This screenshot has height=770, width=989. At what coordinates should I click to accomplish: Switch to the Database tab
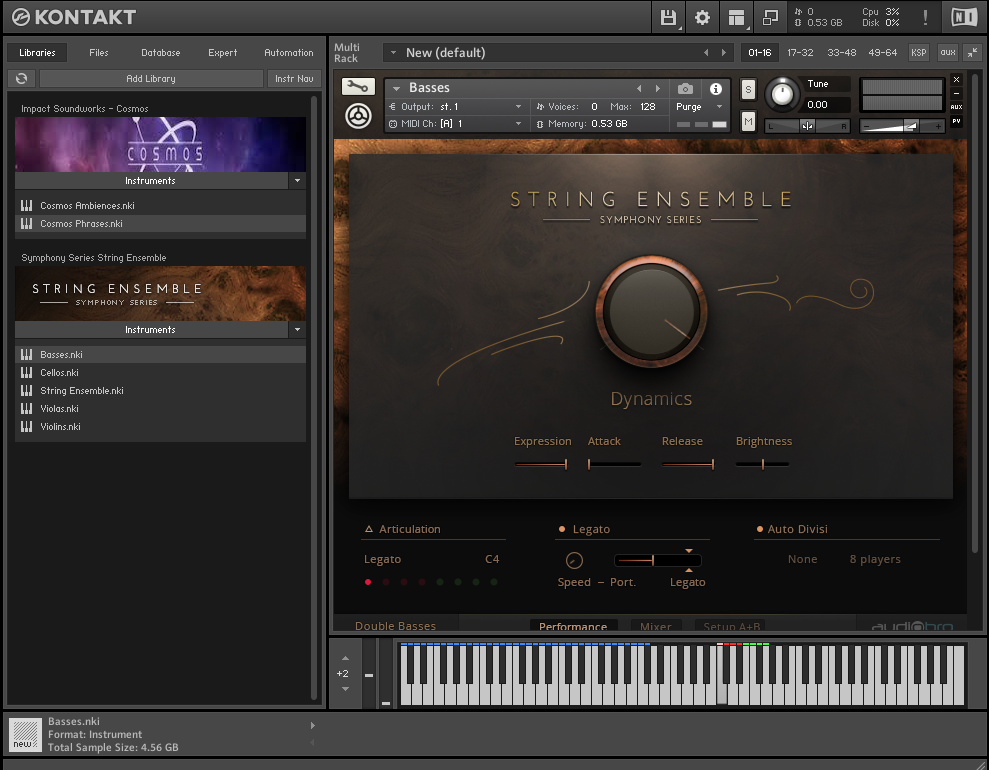tap(160, 53)
